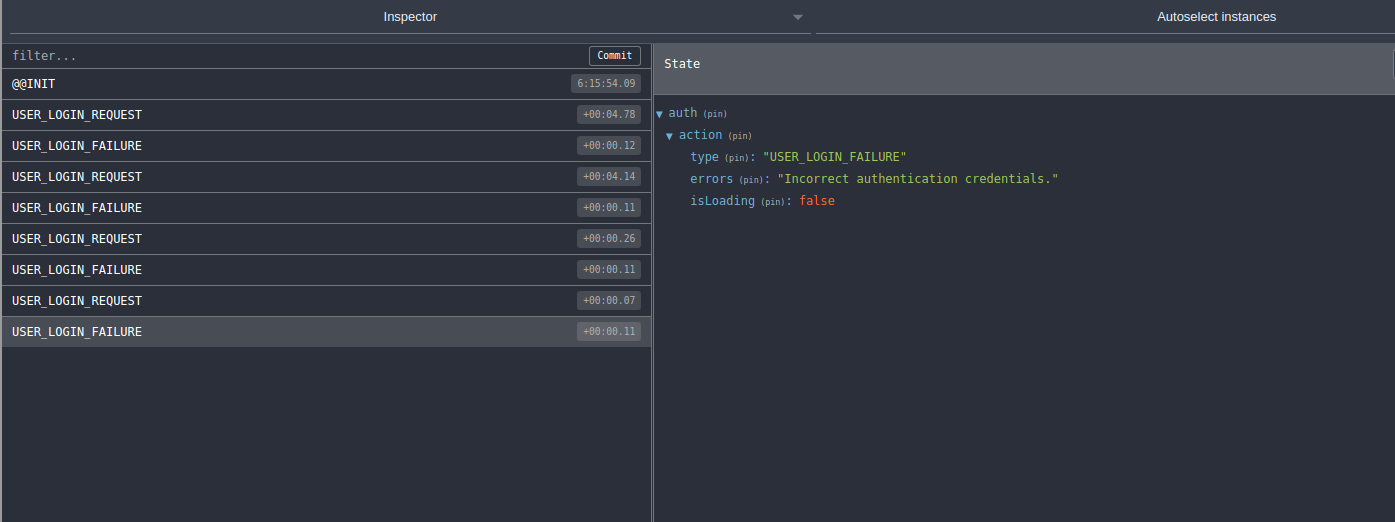Pin the auth state key
Image resolution: width=1395 pixels, height=522 pixels.
[714, 114]
